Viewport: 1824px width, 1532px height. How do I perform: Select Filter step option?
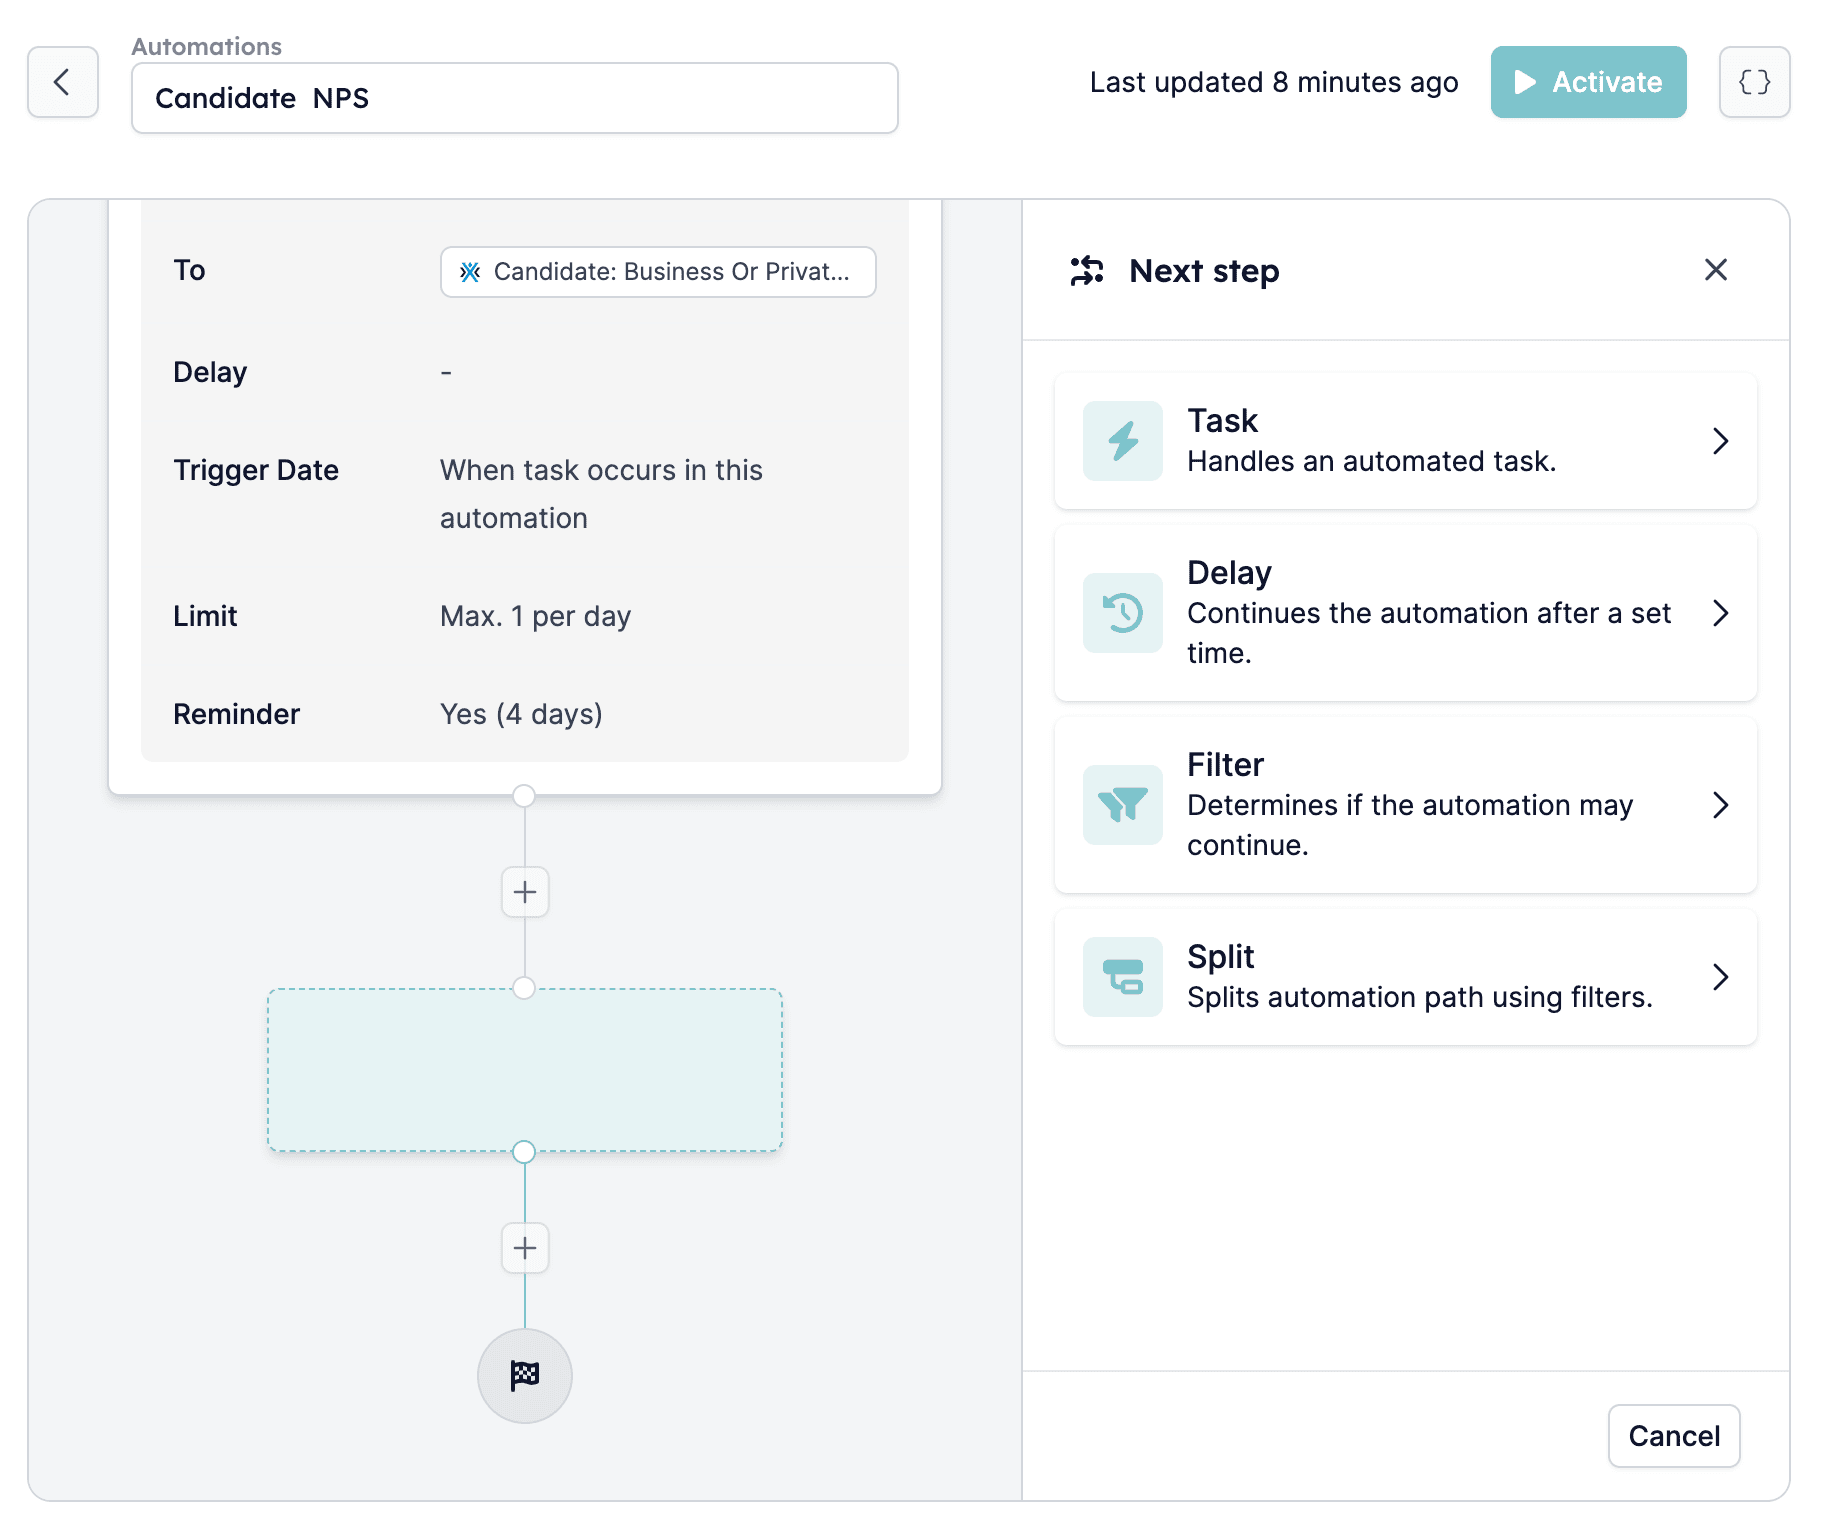tap(1405, 805)
